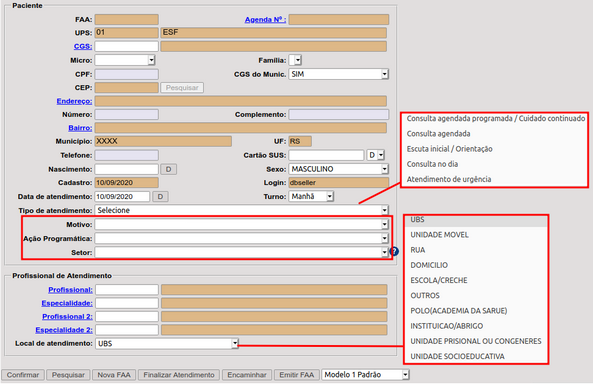The image size is (597, 386).
Task: Click the CEP input field
Action: (126, 88)
